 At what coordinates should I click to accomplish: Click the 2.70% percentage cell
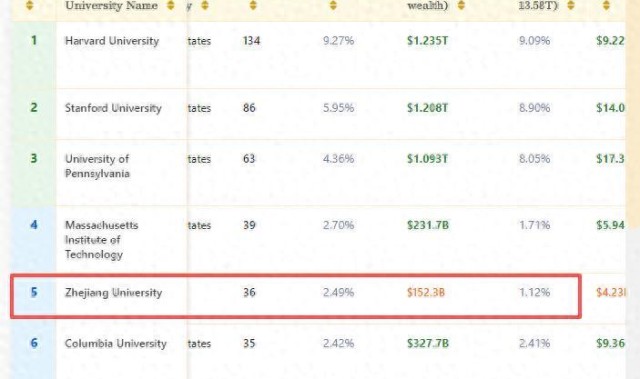coord(338,225)
